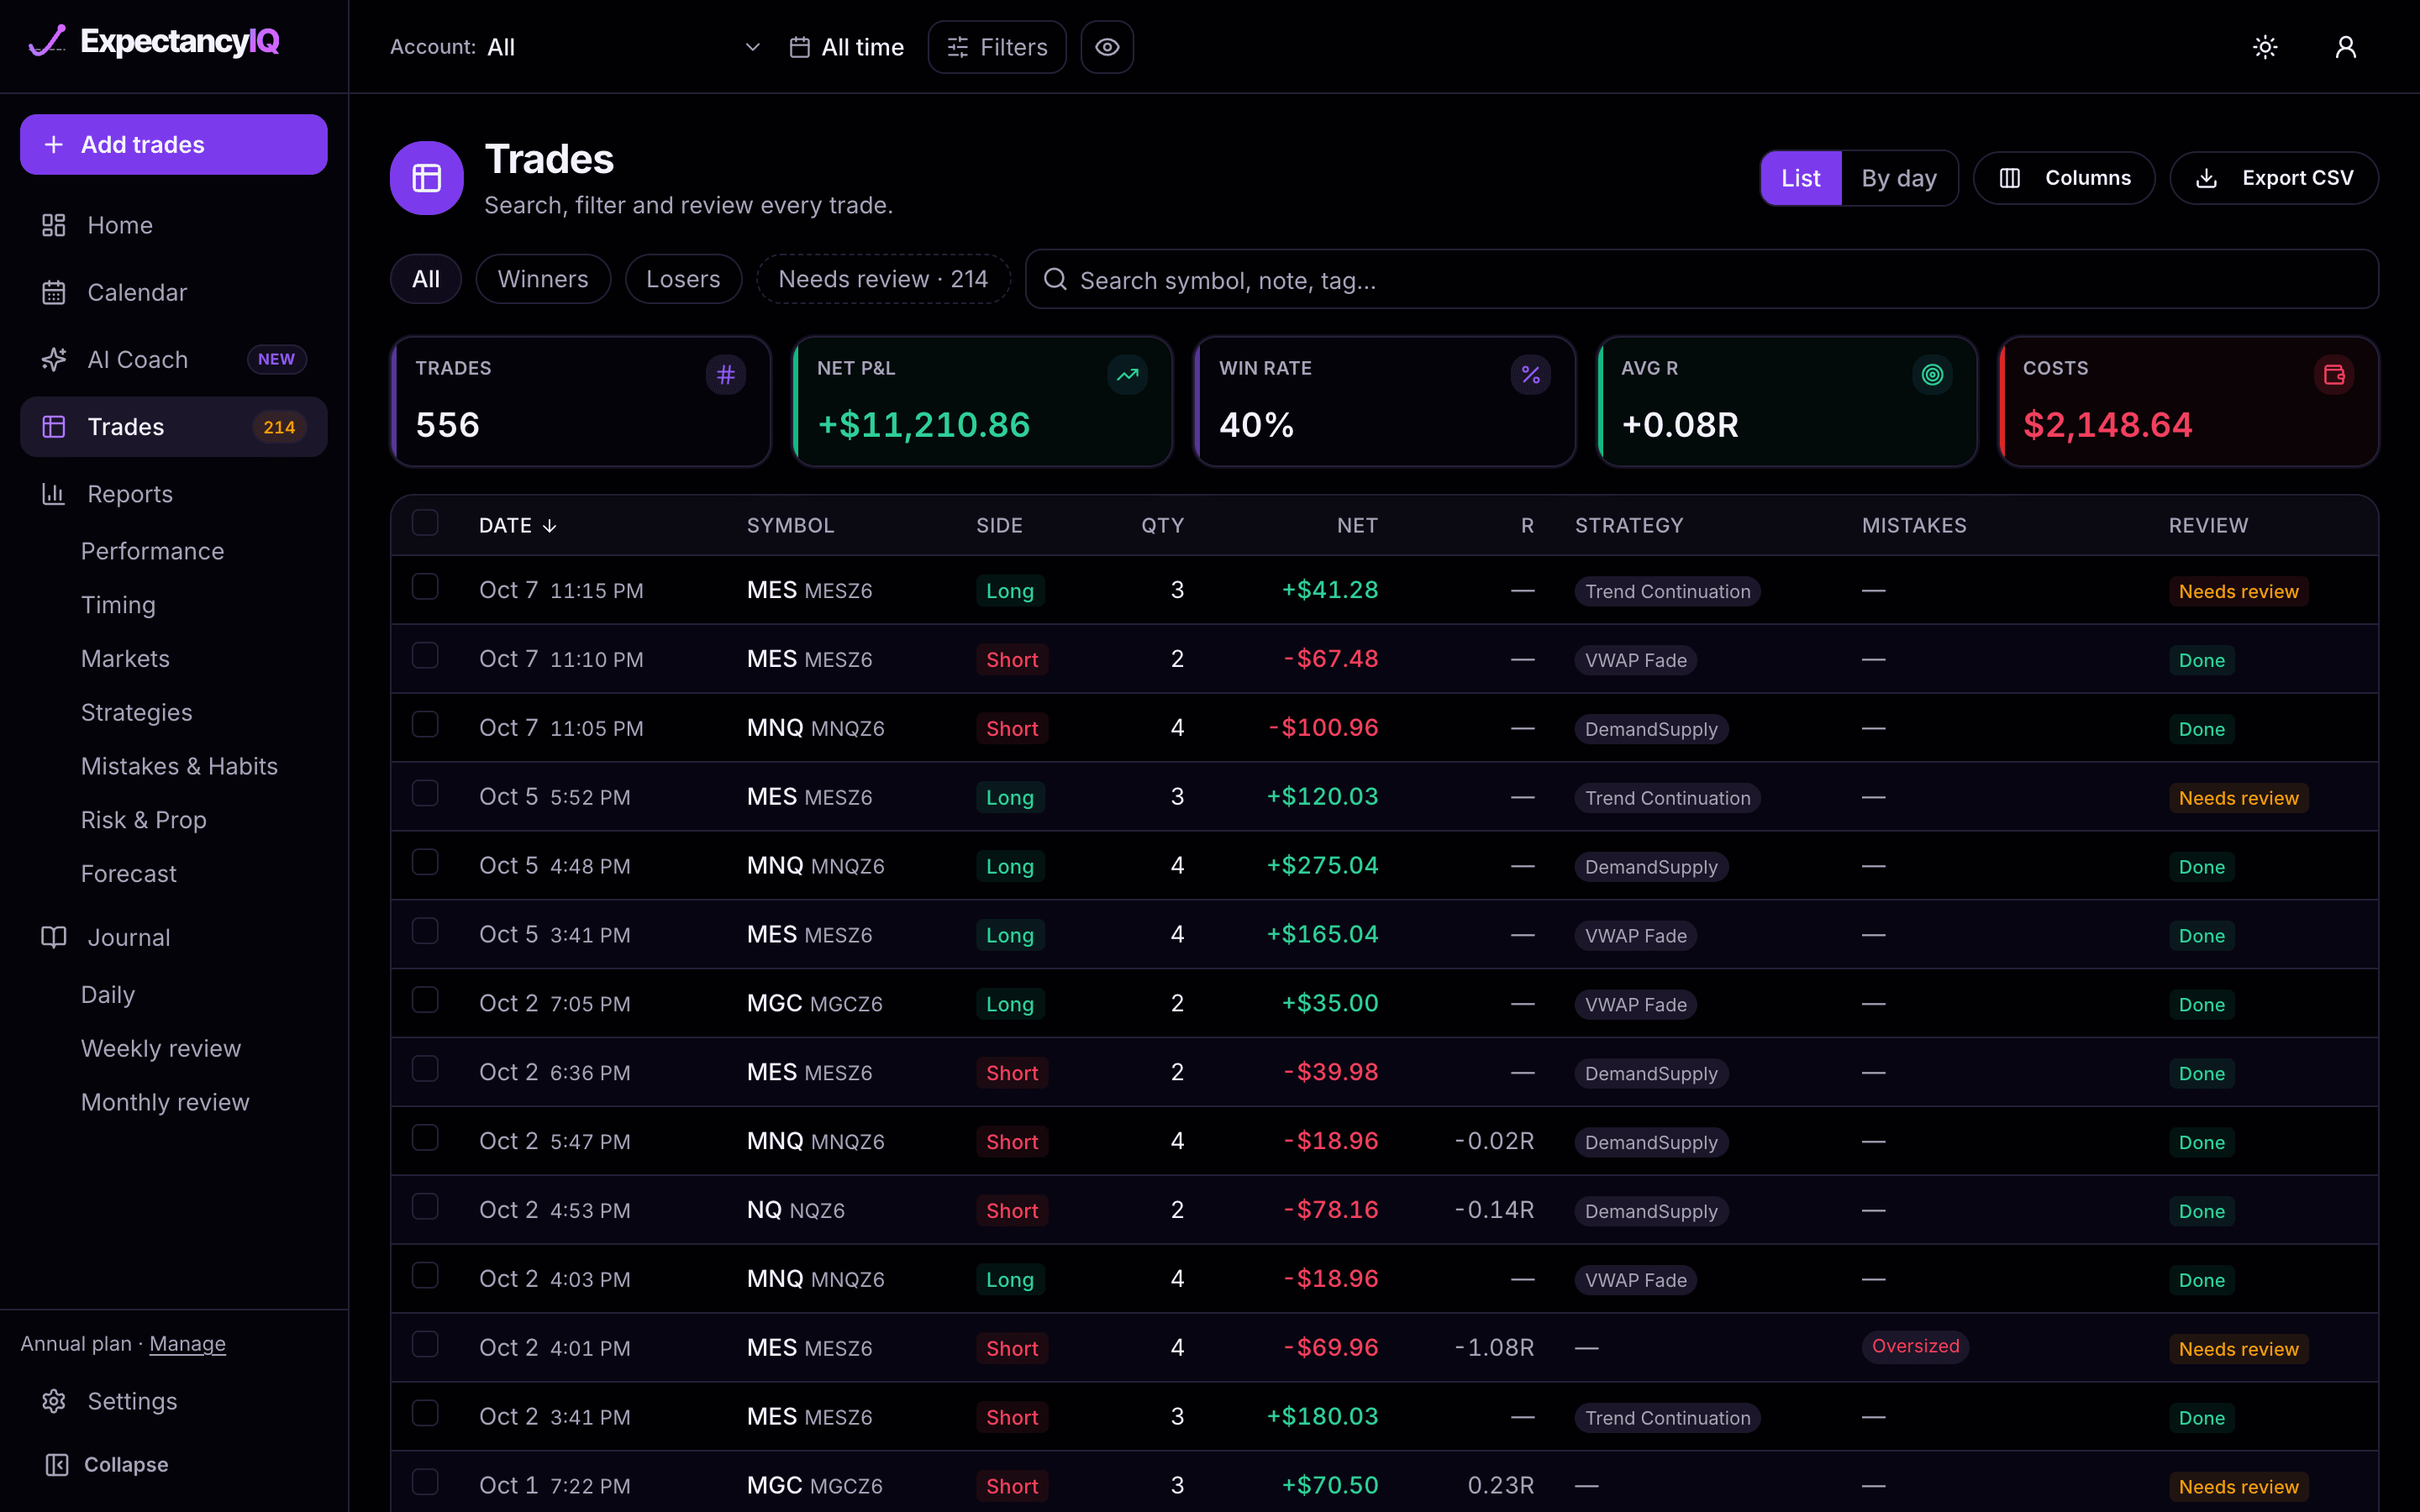Click the Home grid icon in sidebar
The image size is (2420, 1512).
[x=54, y=225]
